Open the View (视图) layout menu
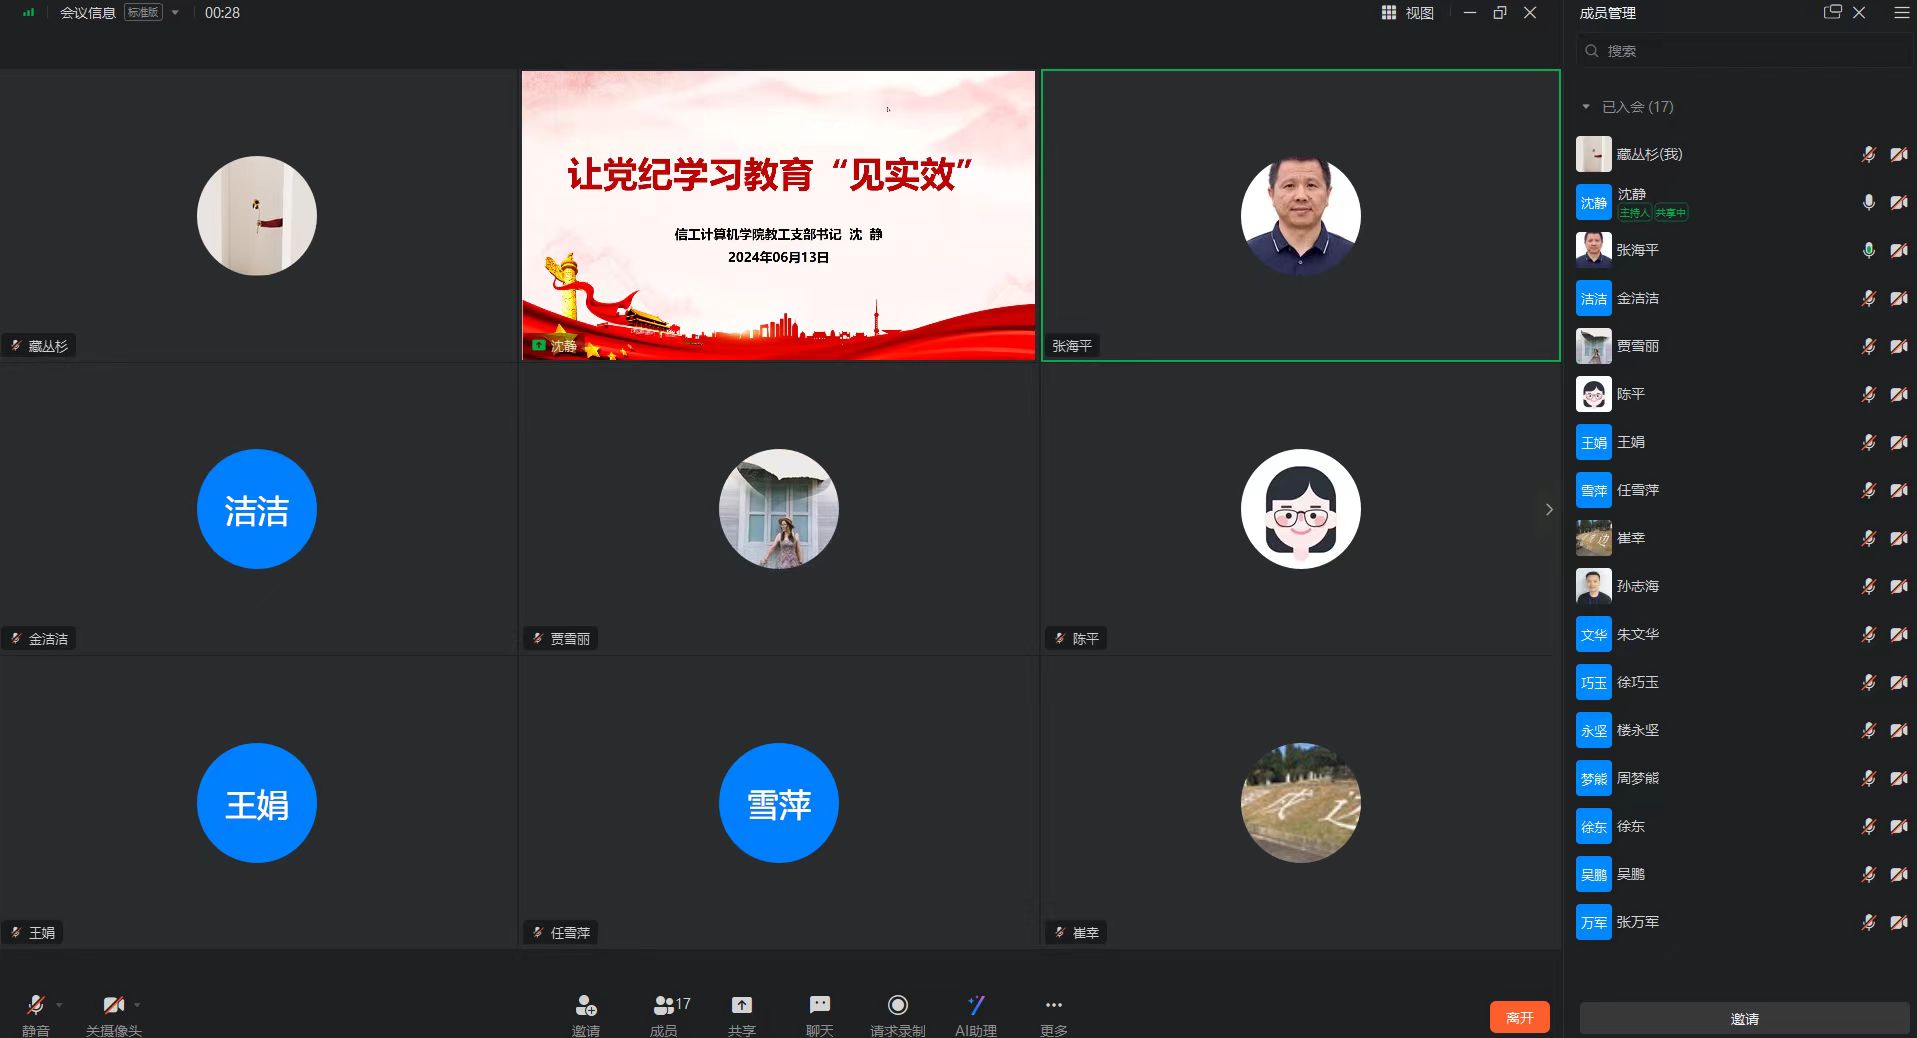1917x1038 pixels. coord(1408,13)
